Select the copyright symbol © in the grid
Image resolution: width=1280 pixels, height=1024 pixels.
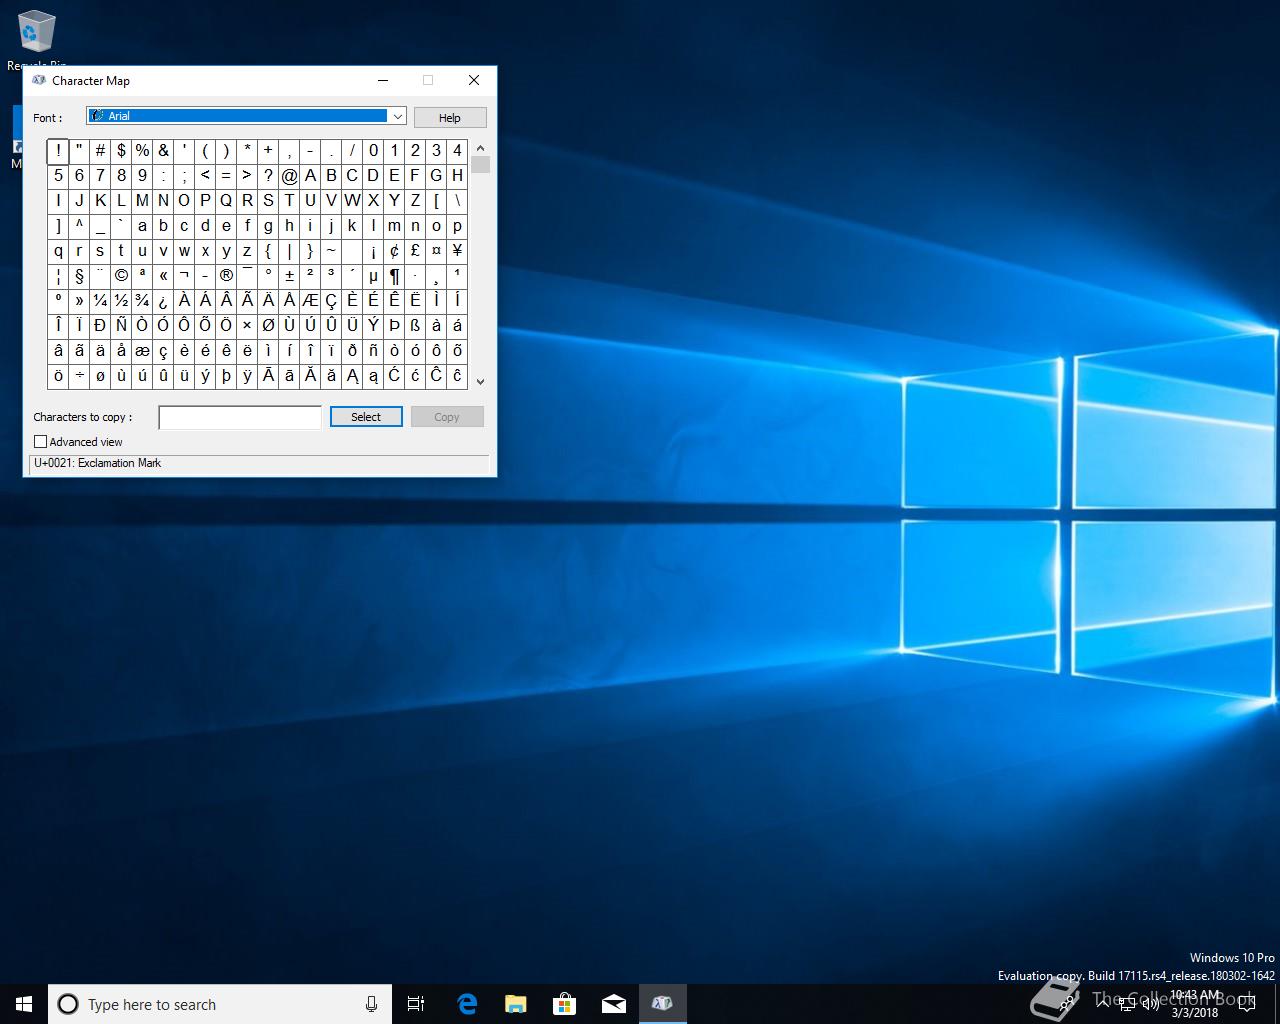tap(121, 276)
